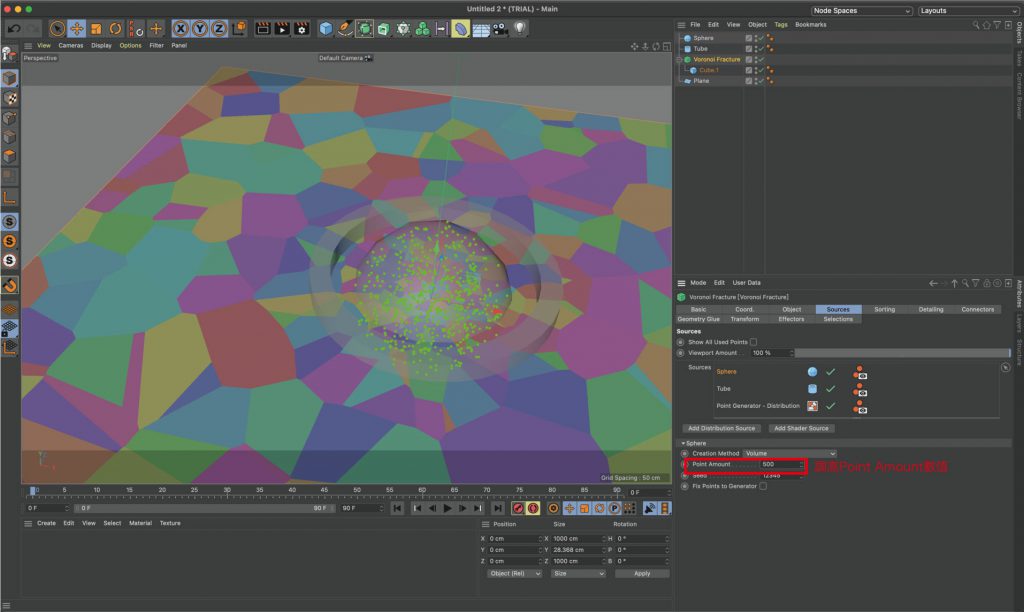The width and height of the screenshot is (1024, 612).
Task: Tick the Fix Points to Generator checkbox
Action: pos(763,486)
